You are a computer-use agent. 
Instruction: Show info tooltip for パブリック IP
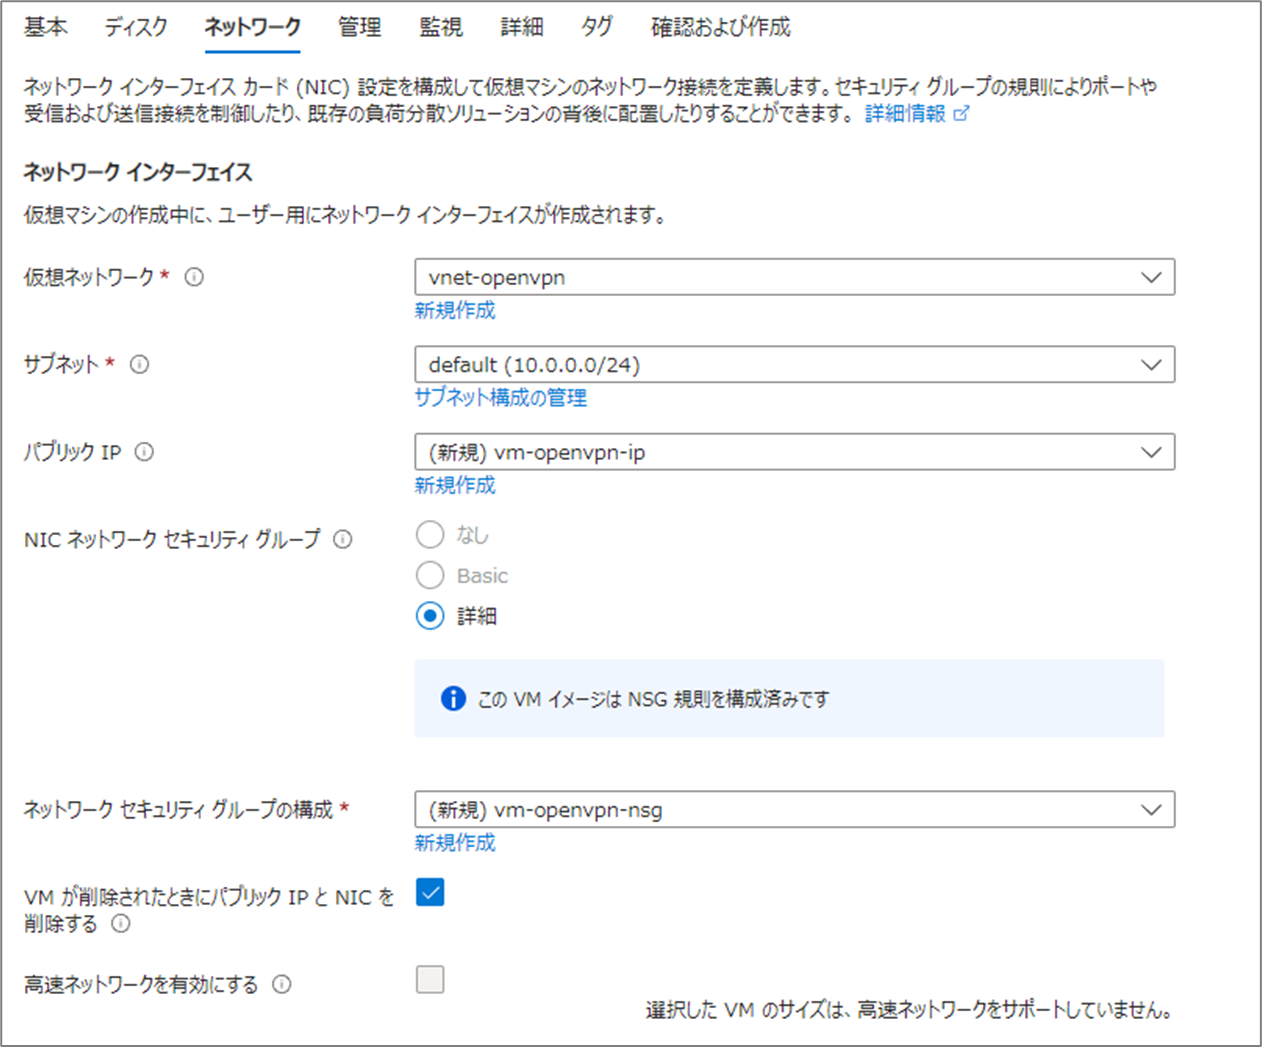click(144, 452)
